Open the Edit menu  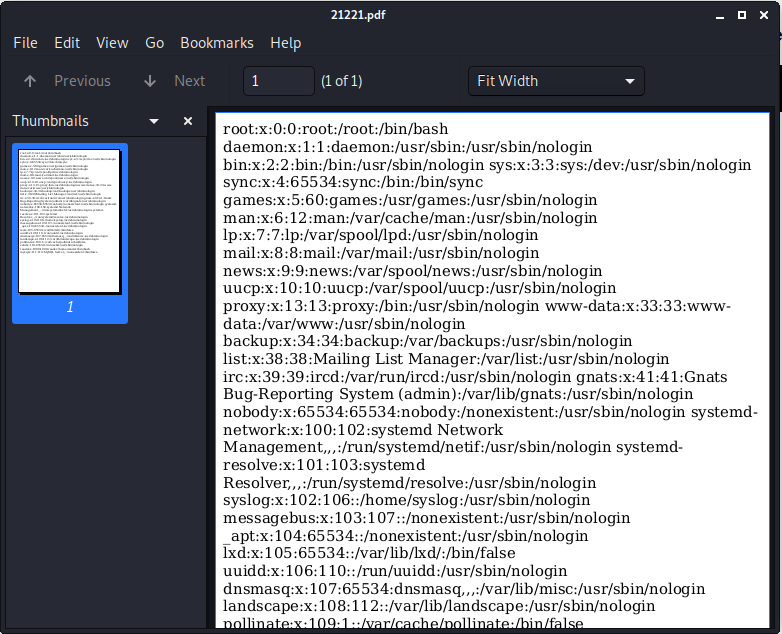tap(67, 43)
